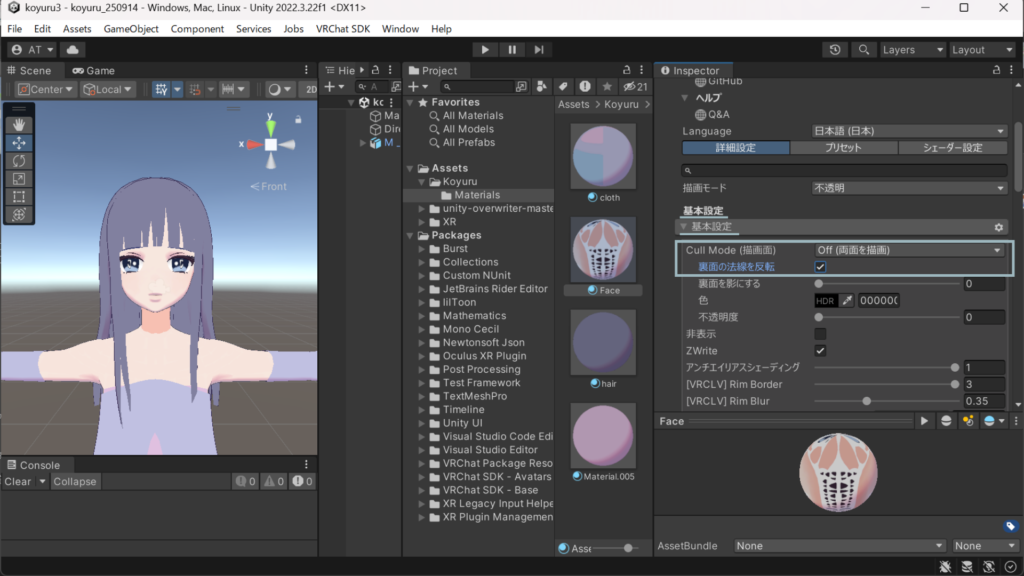Open the basic settings gear icon

pos(997,227)
